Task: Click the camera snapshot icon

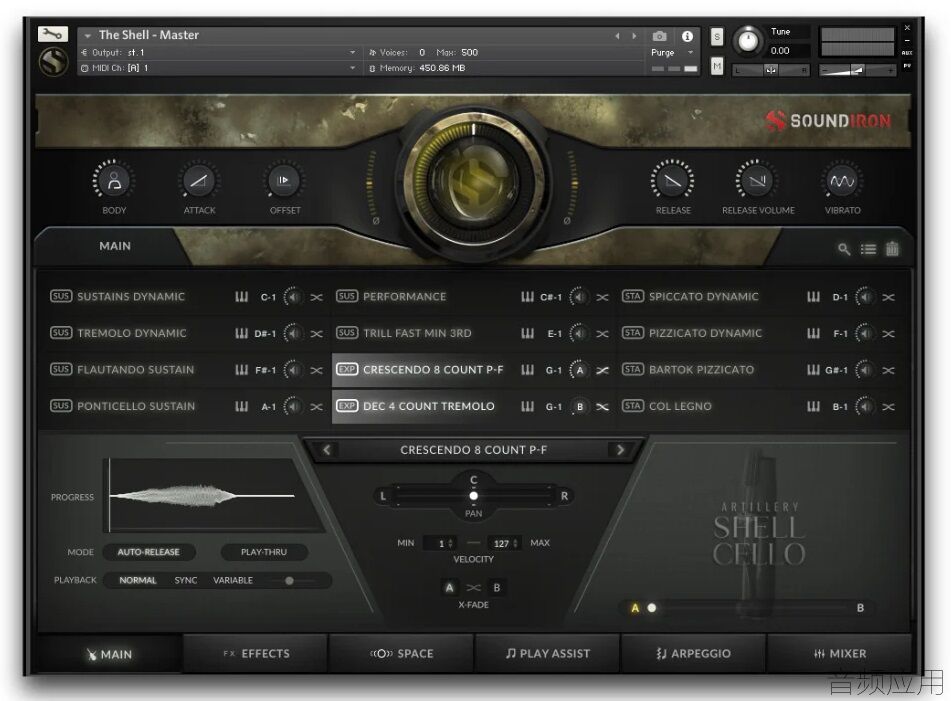Action: (659, 36)
